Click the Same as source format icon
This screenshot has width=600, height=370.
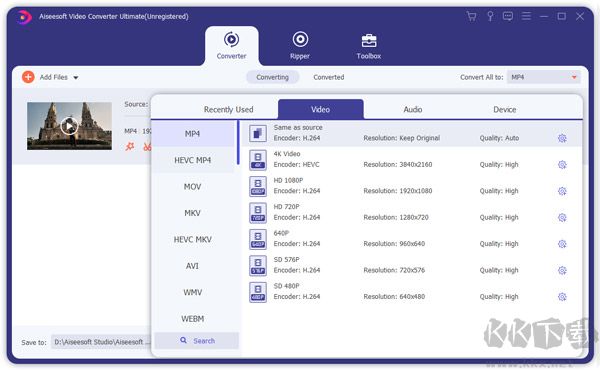(258, 134)
